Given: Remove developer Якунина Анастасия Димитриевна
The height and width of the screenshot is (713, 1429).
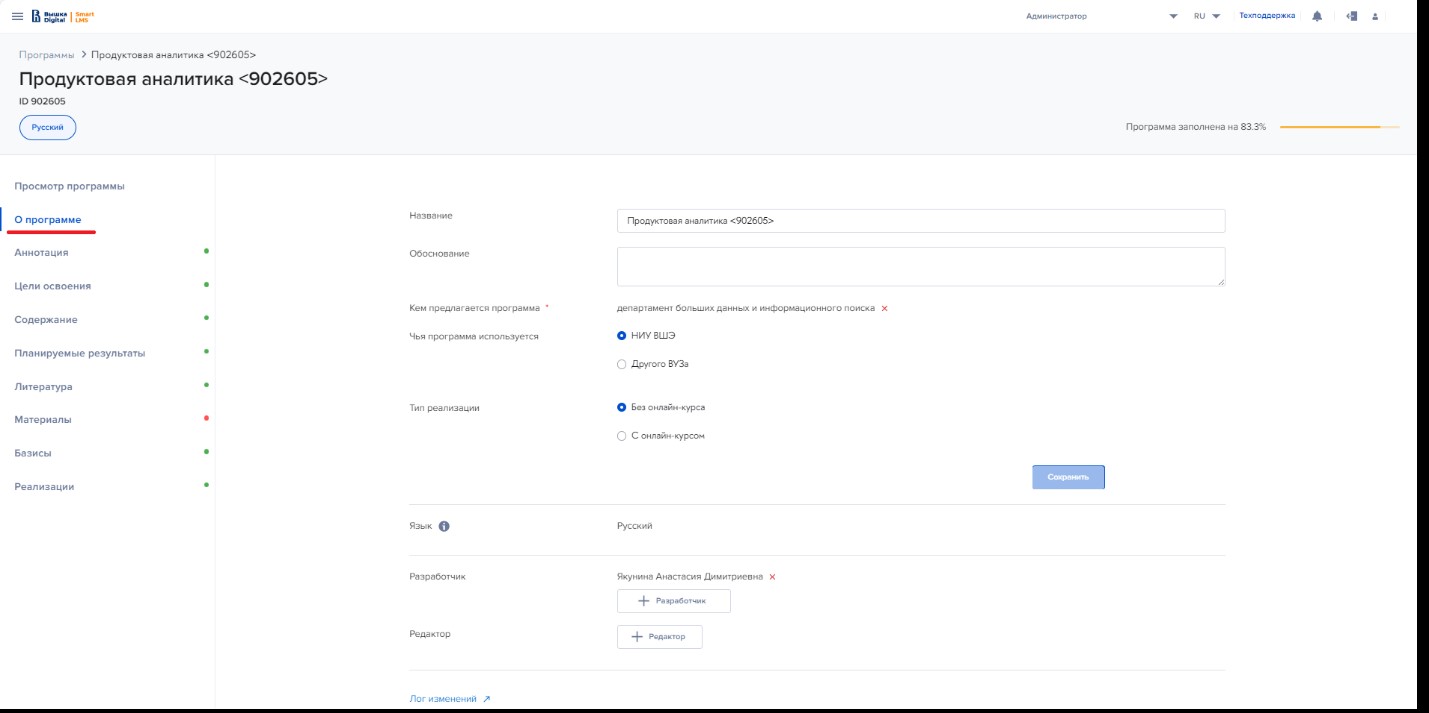Looking at the screenshot, I should (772, 577).
